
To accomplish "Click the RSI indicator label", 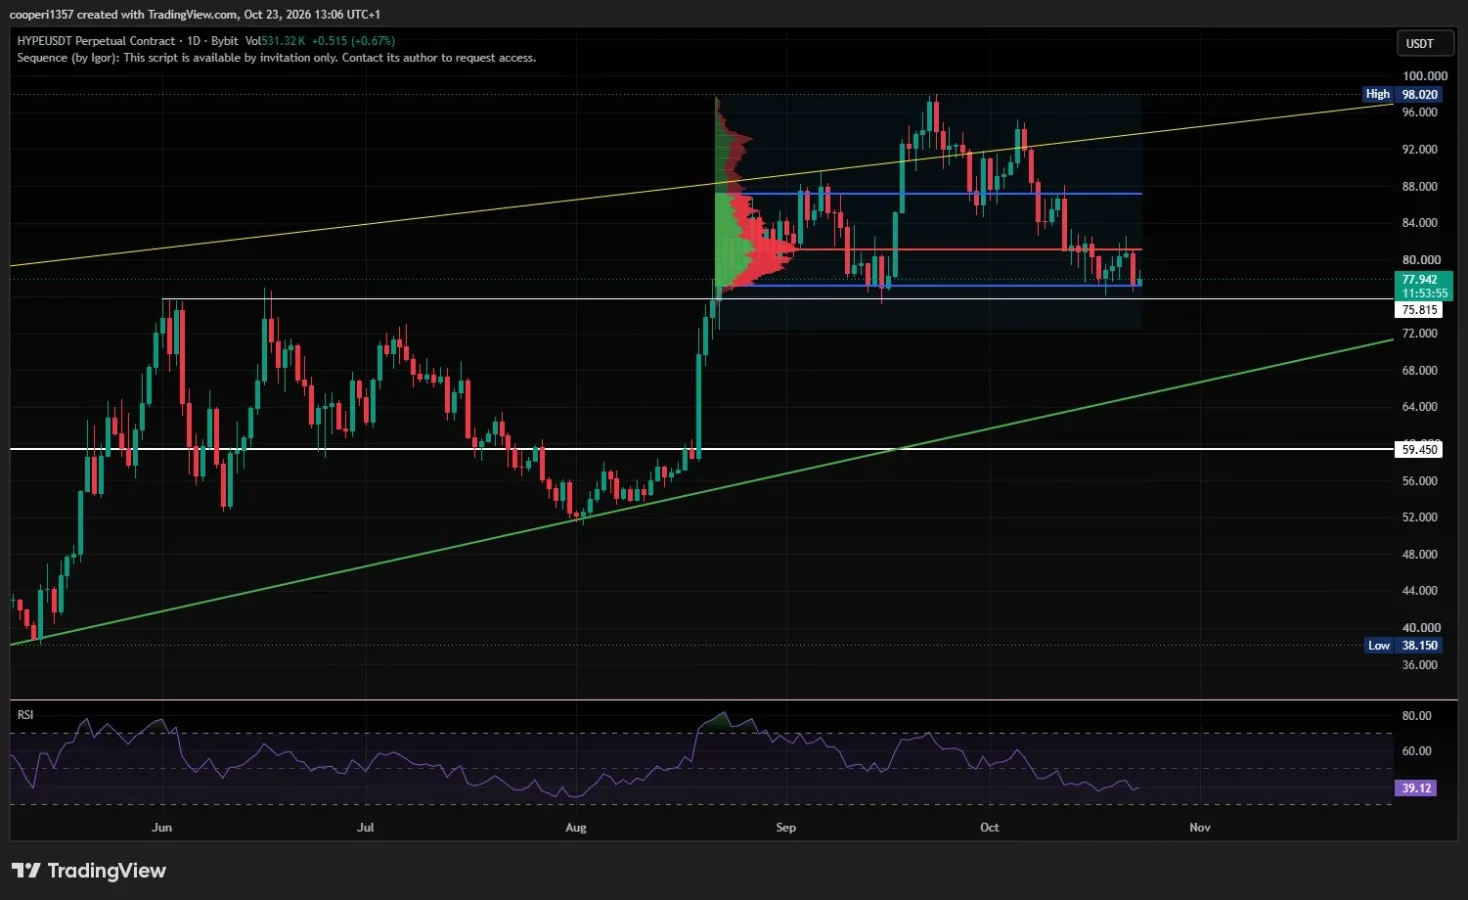I will [x=25, y=714].
